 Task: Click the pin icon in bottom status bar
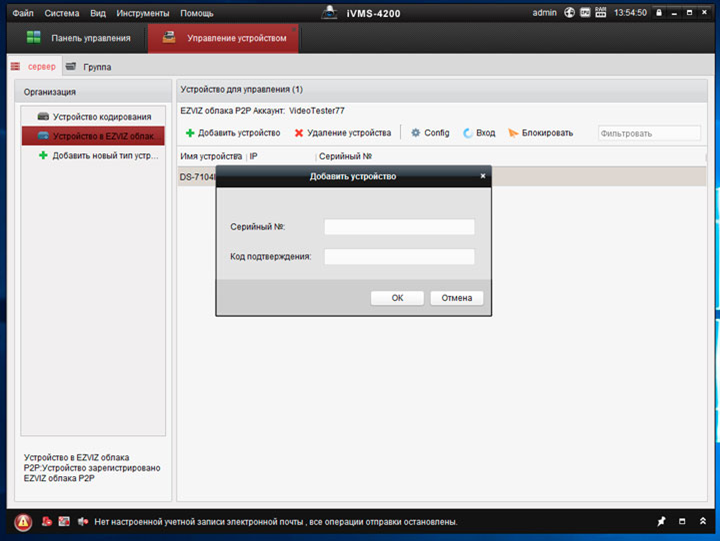coord(660,522)
